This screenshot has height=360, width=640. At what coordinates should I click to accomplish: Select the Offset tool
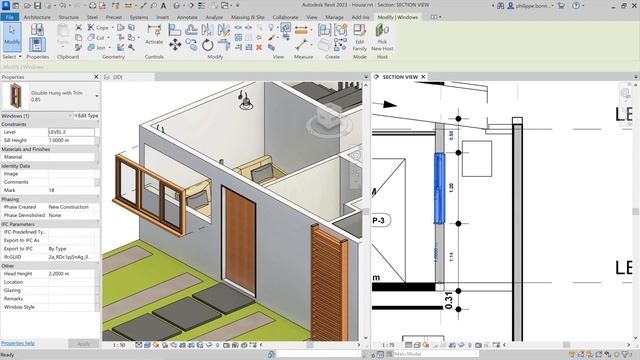click(x=191, y=30)
